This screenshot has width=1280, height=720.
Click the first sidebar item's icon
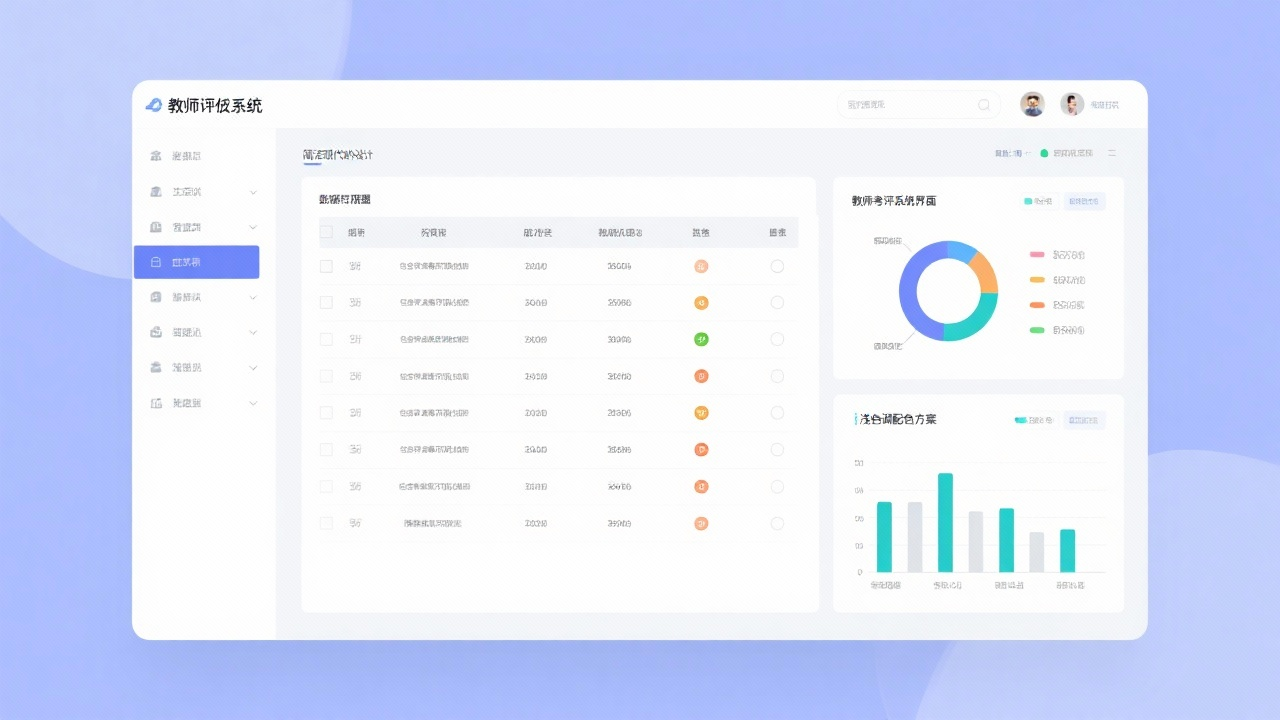pyautogui.click(x=155, y=156)
